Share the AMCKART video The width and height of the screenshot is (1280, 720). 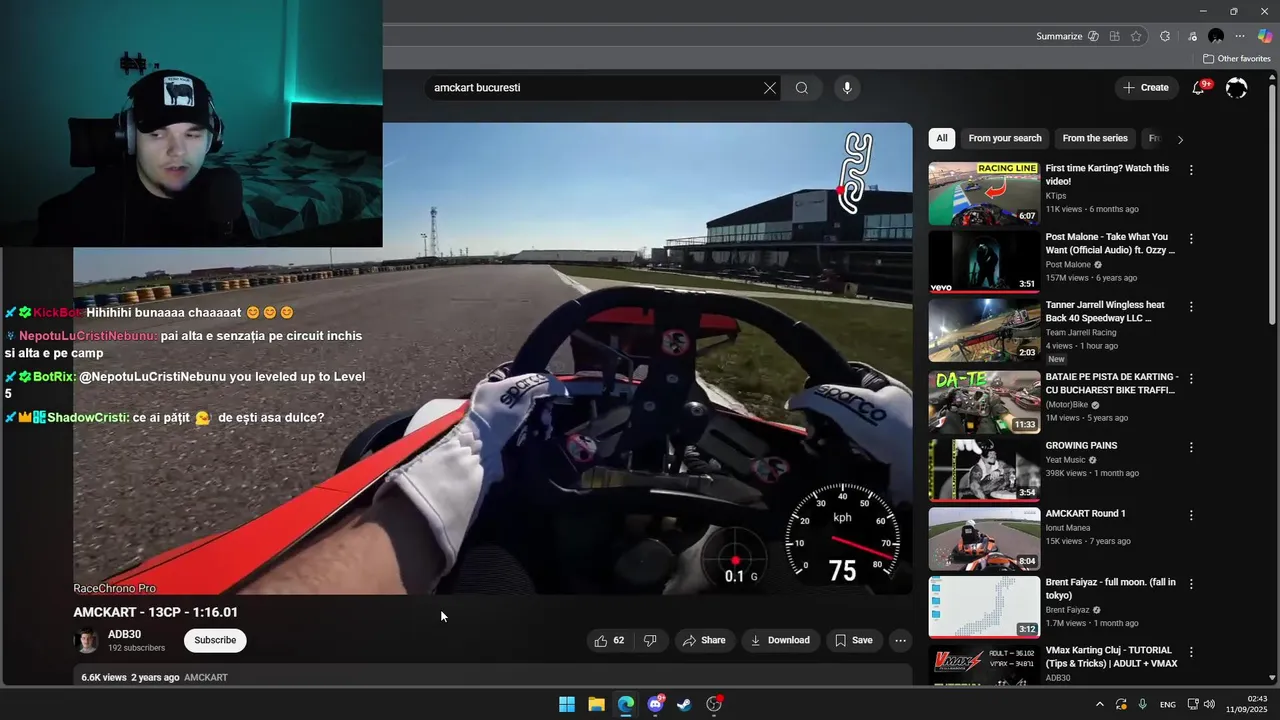click(x=704, y=640)
